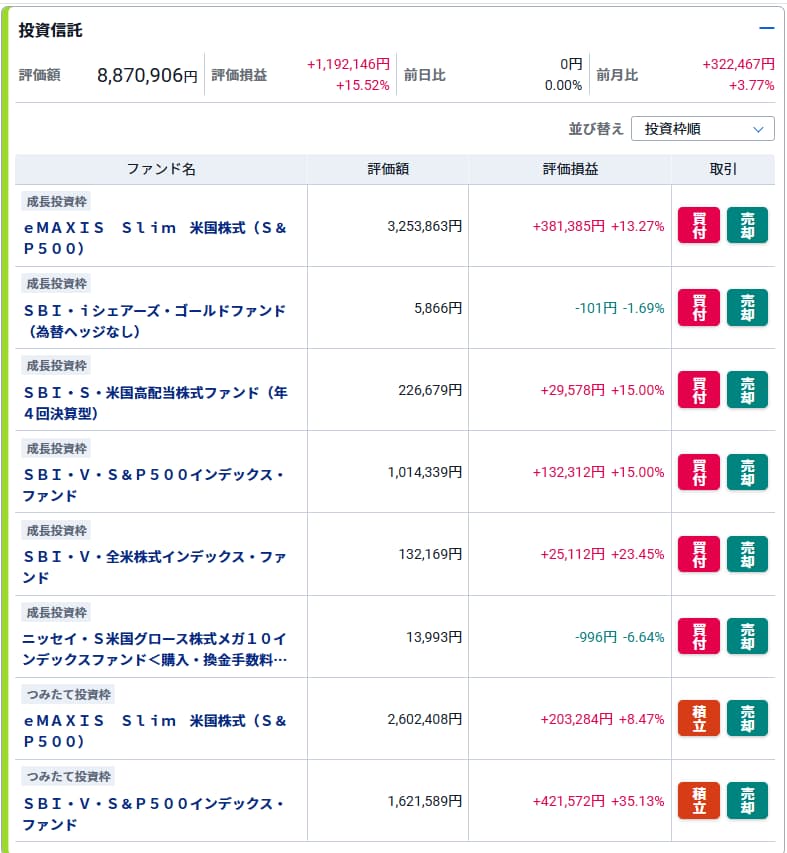The image size is (787, 853).
Task: Click 売却 for つみたて投資枠 eMAXIS Slim
Action: pos(747,718)
